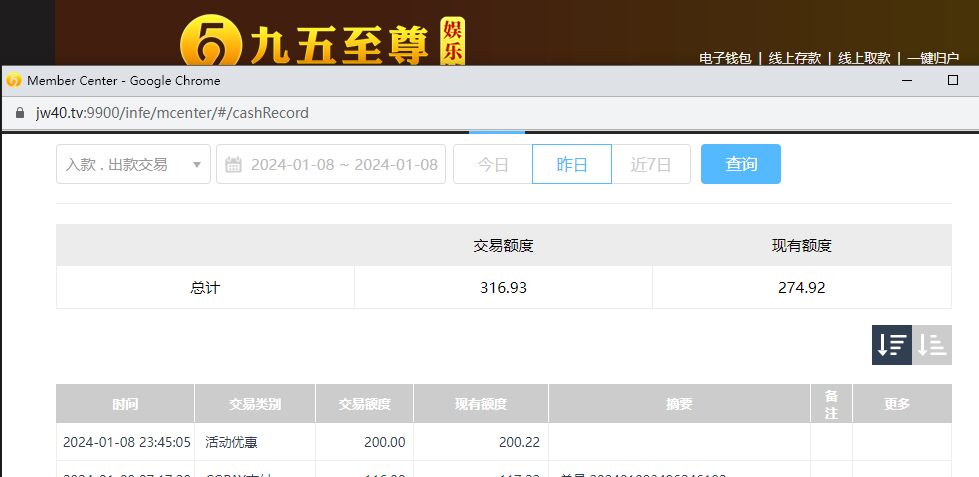Maximize the Member Center window
Screen dimensions: 979x477
coord(953,80)
